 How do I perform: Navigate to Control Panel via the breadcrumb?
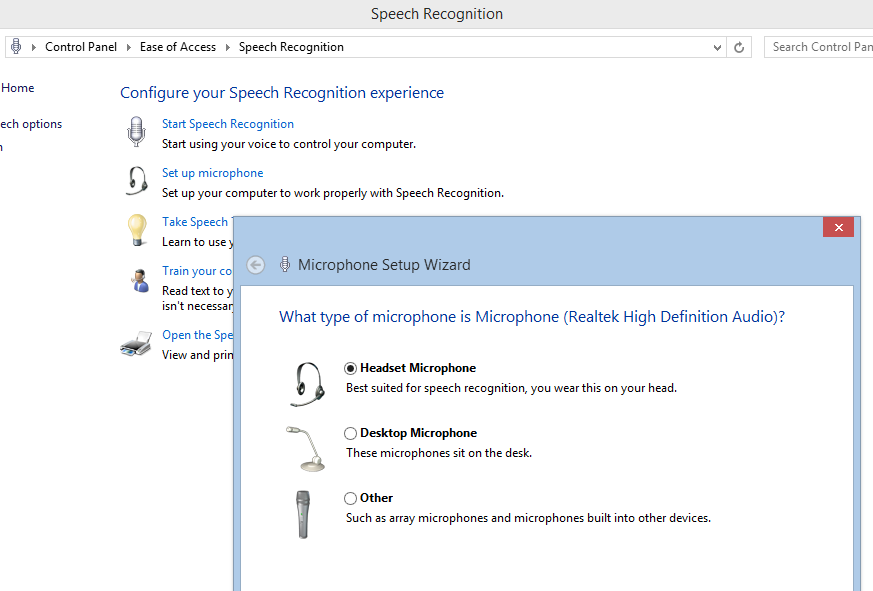pos(81,46)
